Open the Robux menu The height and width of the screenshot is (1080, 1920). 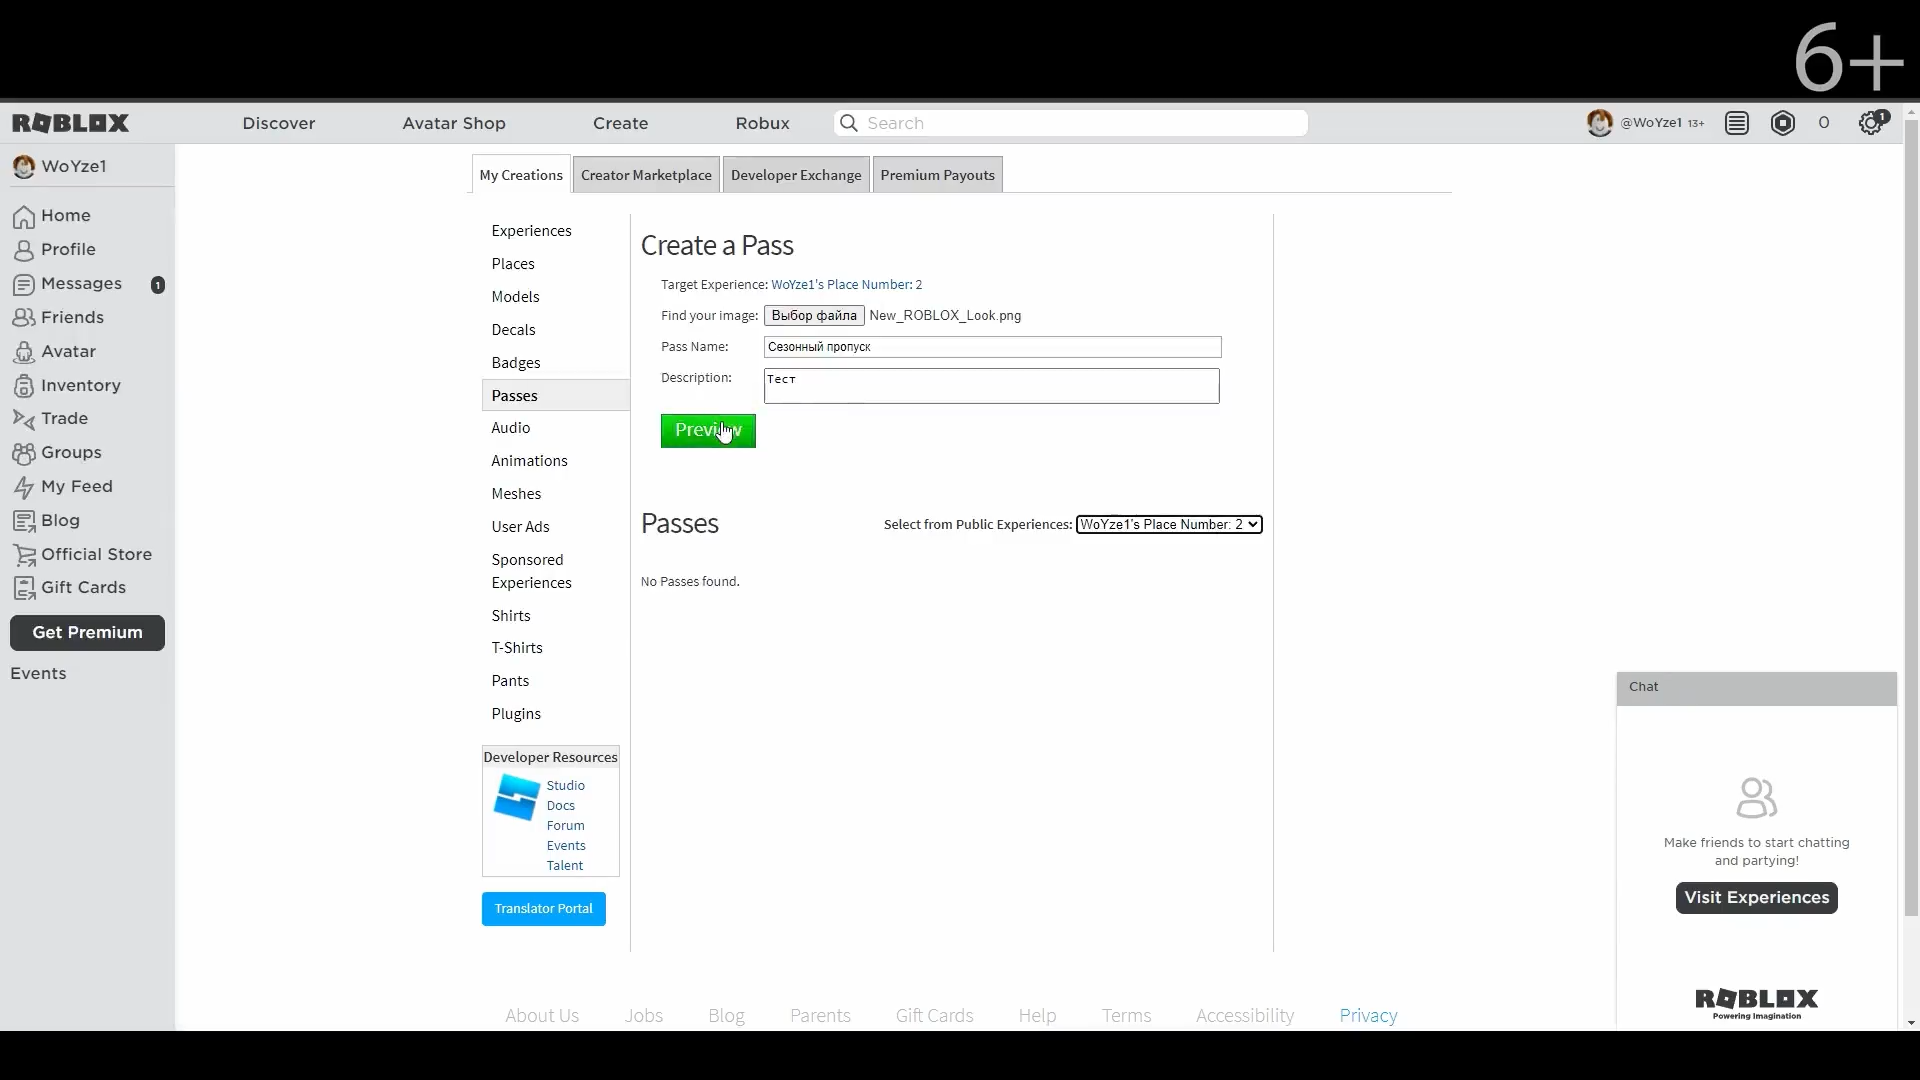[x=763, y=123]
